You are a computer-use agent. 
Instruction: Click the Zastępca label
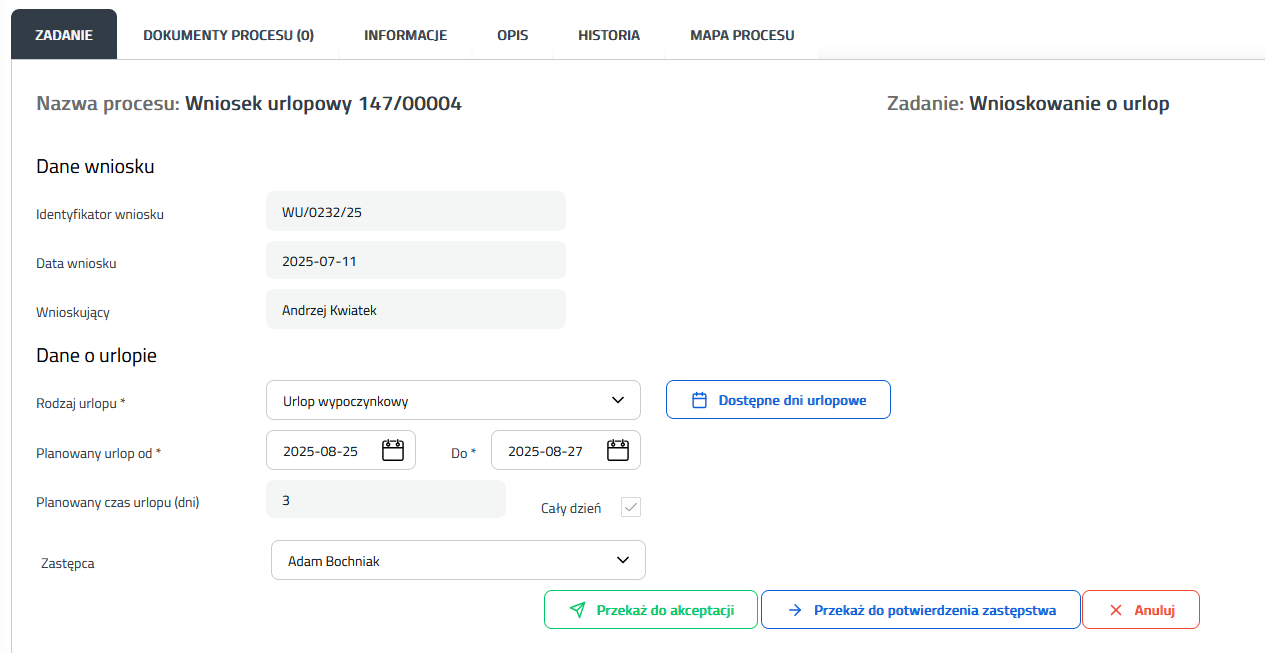pyautogui.click(x=69, y=563)
